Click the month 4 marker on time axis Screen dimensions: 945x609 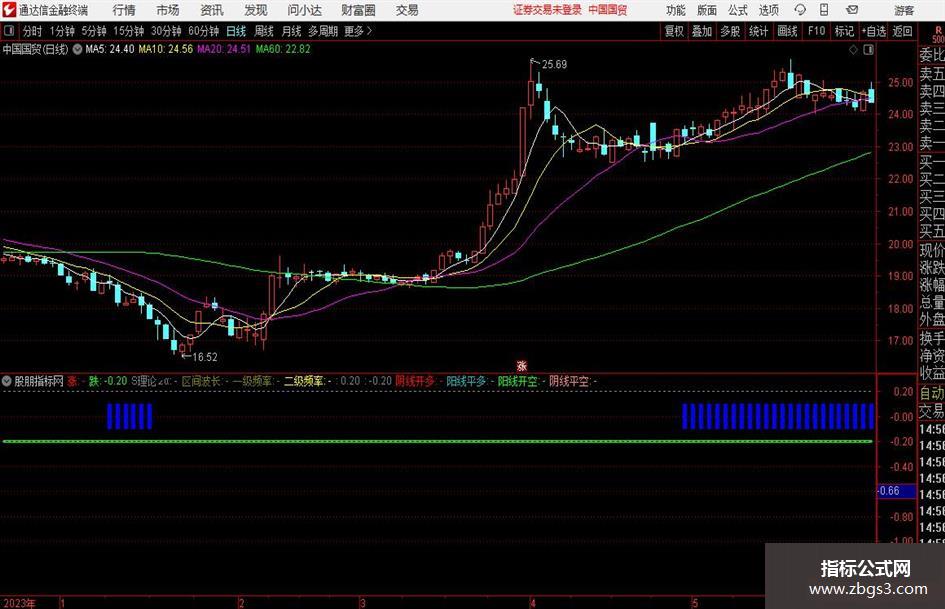[x=533, y=603]
